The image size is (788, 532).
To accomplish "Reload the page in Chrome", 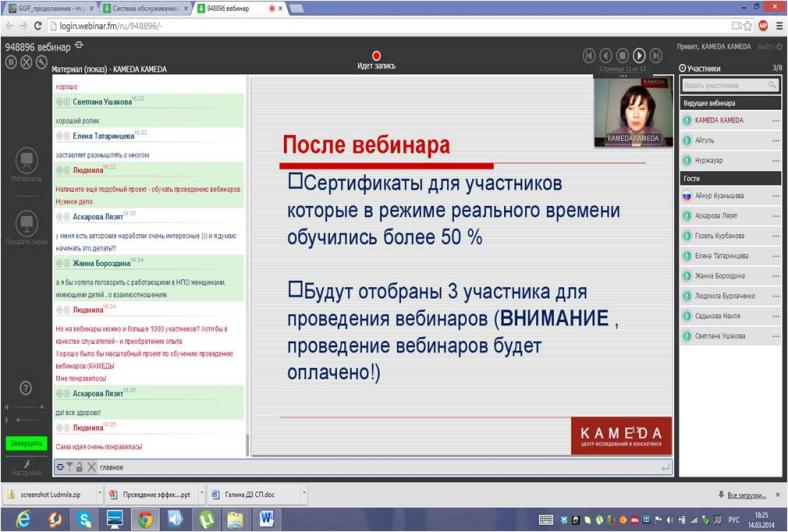I will [x=38, y=26].
